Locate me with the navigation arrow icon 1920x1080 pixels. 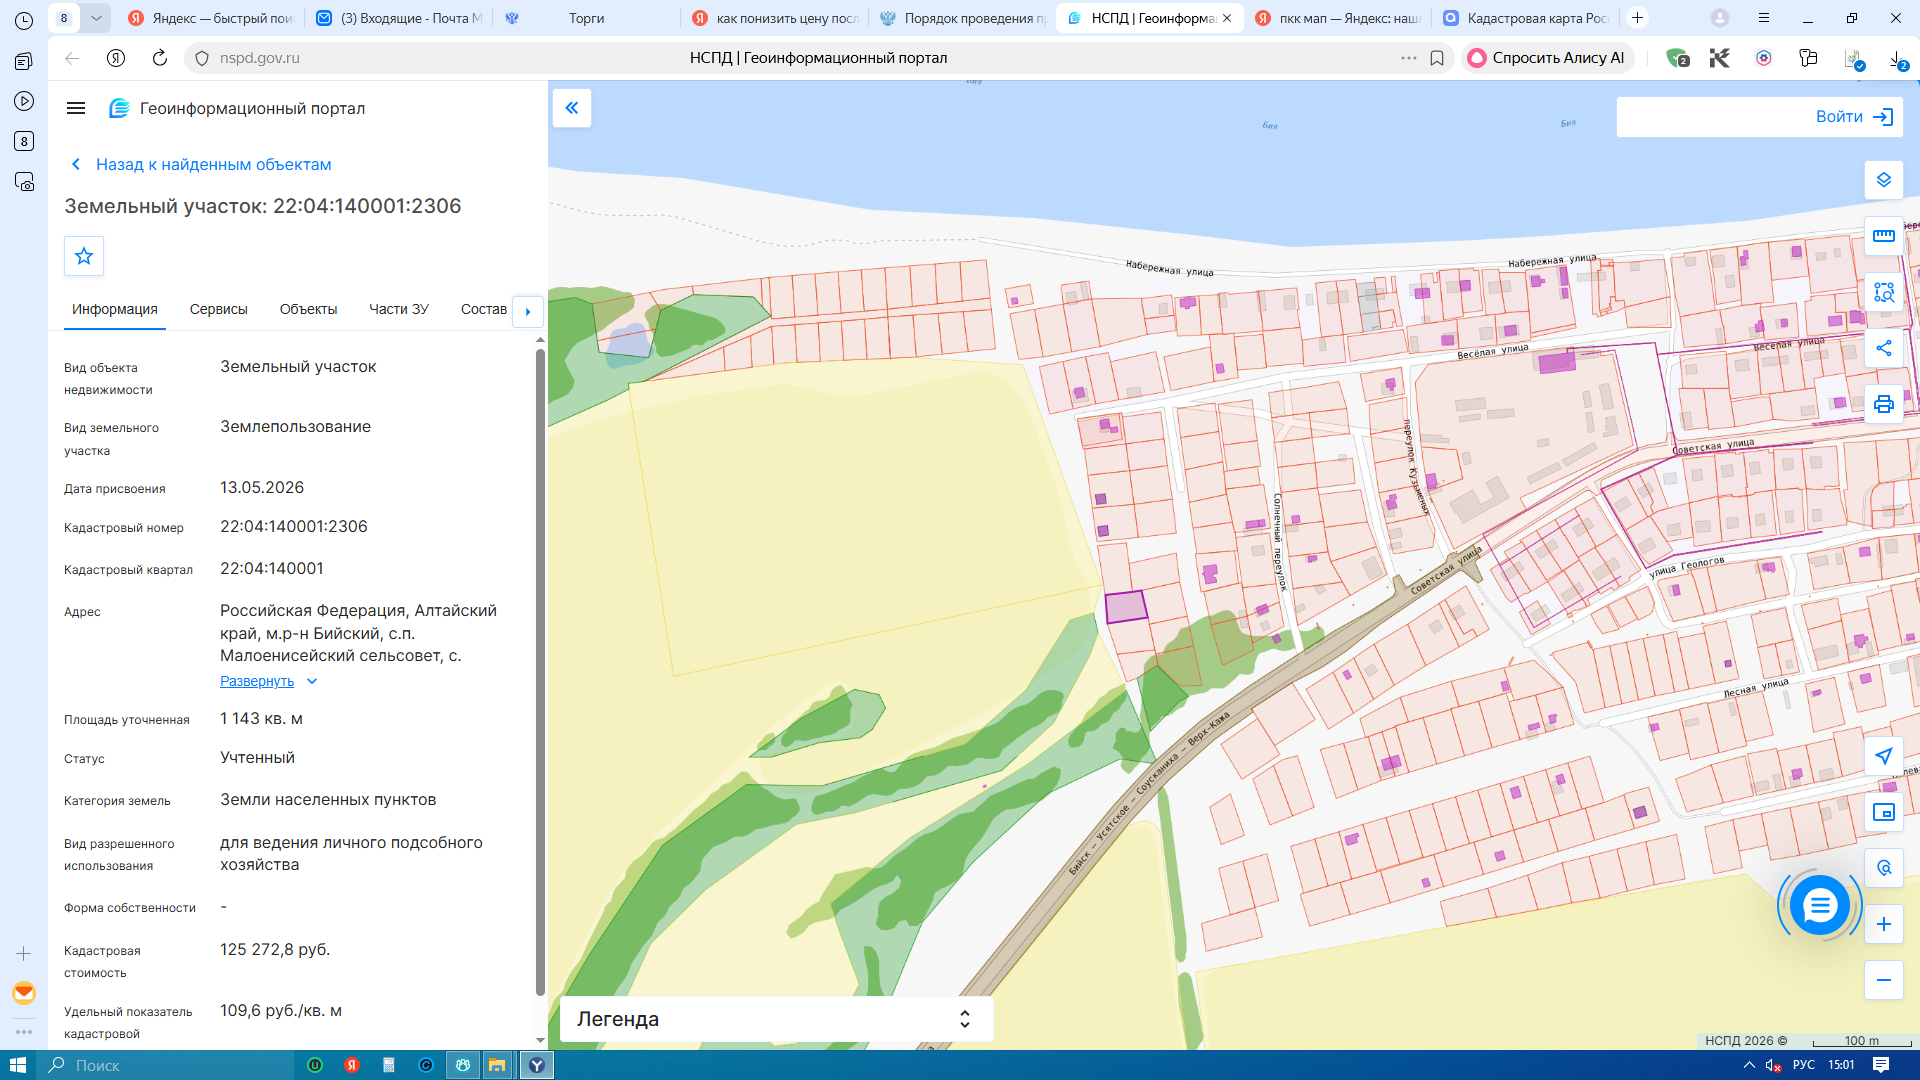click(1884, 756)
